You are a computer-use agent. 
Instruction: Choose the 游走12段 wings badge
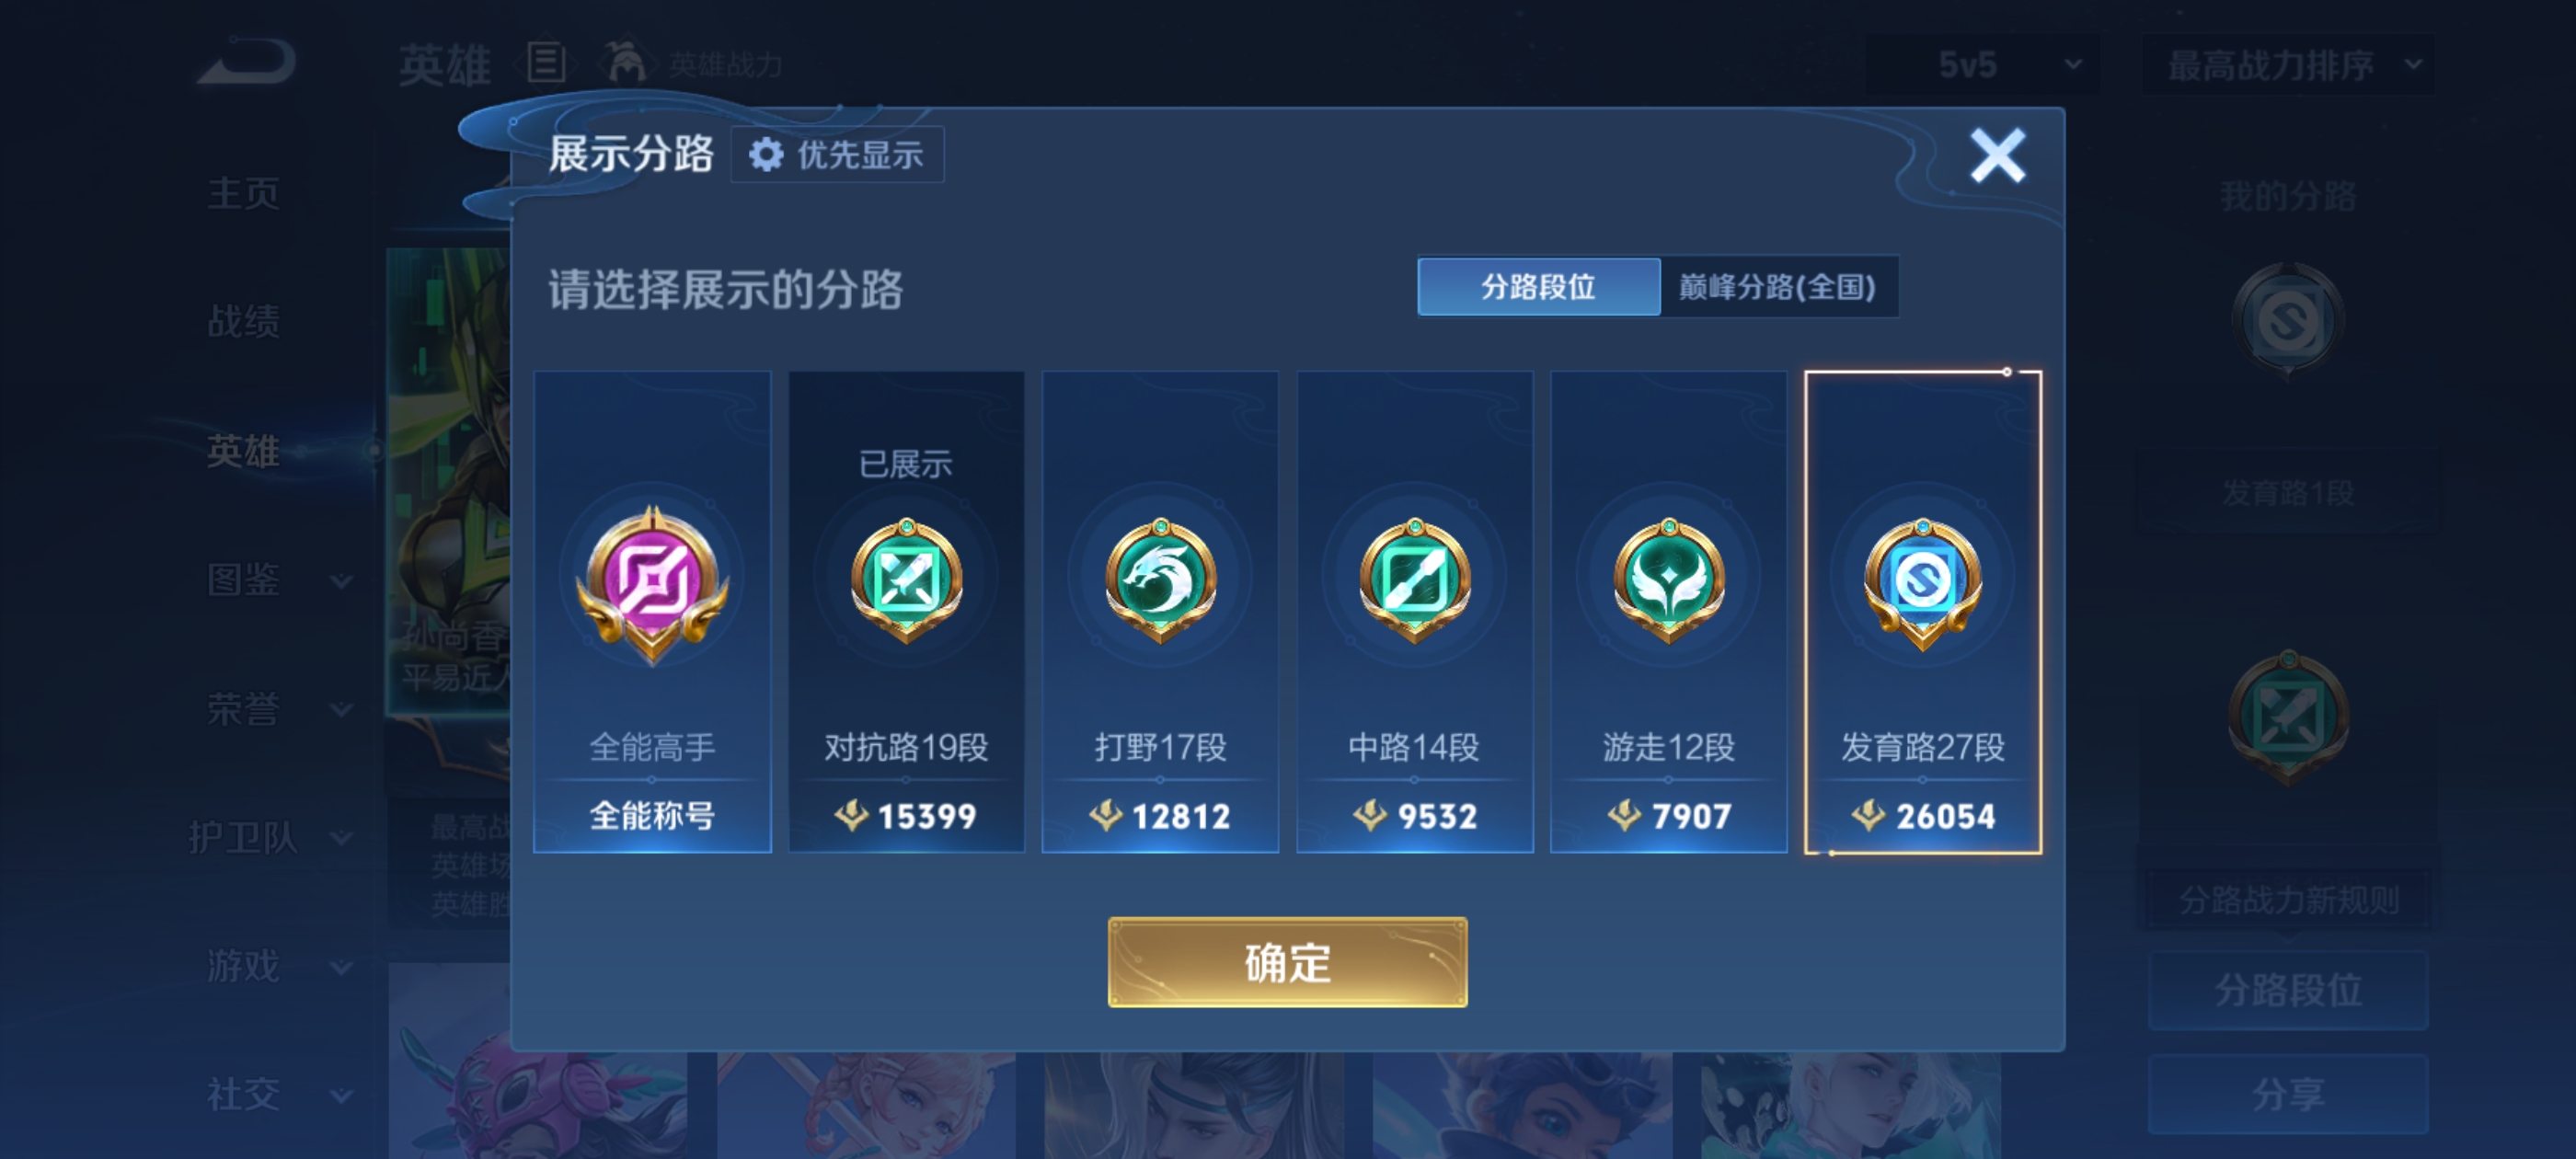pyautogui.click(x=1668, y=580)
